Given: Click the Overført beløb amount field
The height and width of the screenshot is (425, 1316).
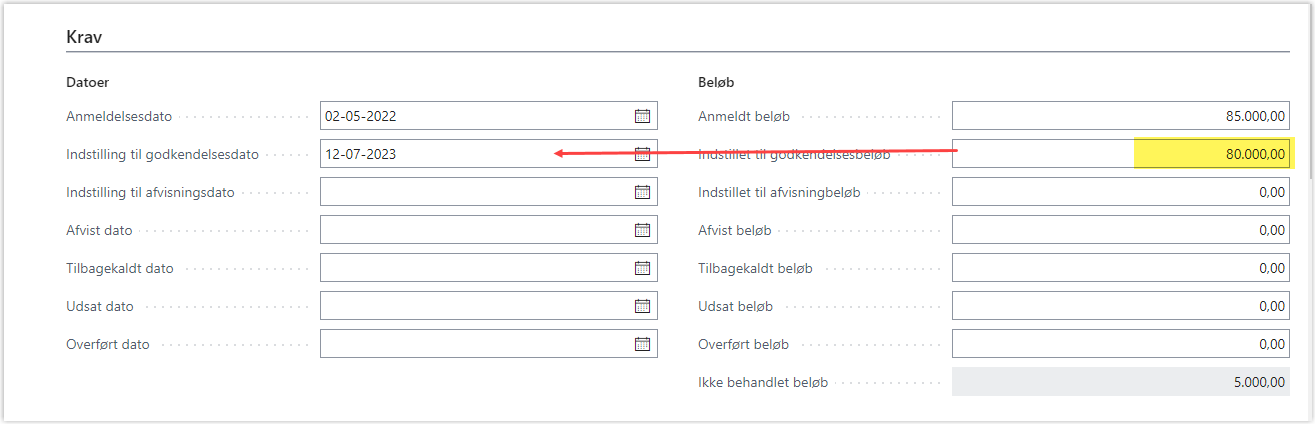Looking at the screenshot, I should (x=1121, y=344).
